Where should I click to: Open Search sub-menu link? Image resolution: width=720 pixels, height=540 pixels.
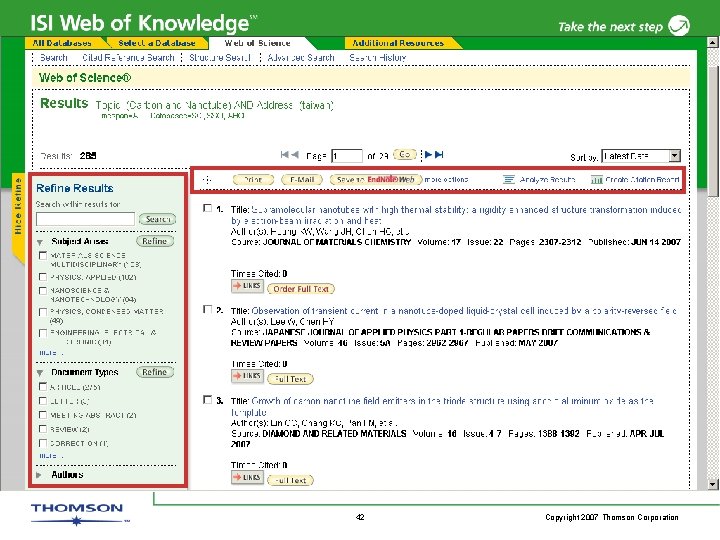tap(54, 57)
